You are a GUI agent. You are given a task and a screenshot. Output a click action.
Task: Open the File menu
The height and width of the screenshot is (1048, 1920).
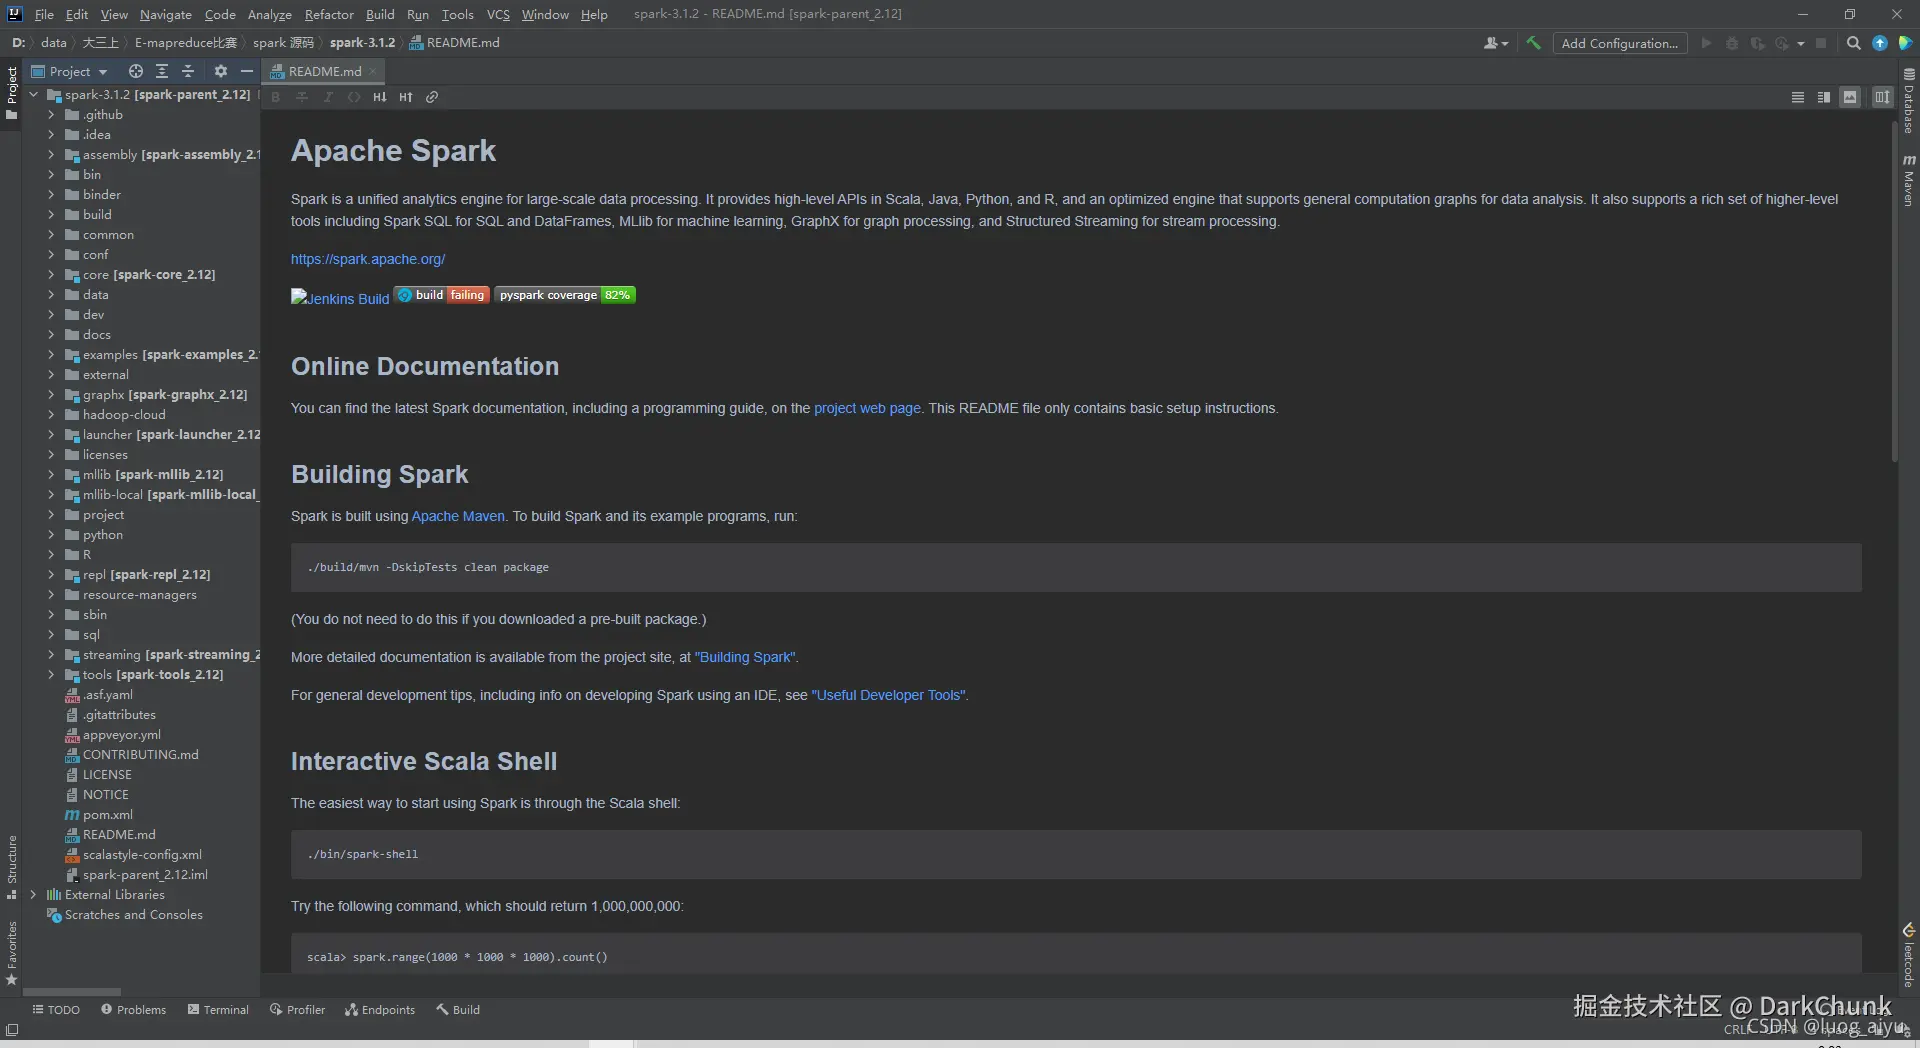pyautogui.click(x=44, y=14)
